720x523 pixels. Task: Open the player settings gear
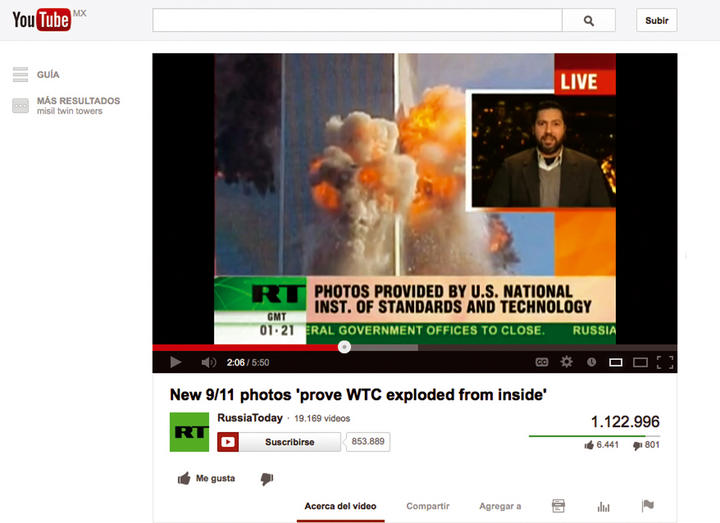click(567, 362)
